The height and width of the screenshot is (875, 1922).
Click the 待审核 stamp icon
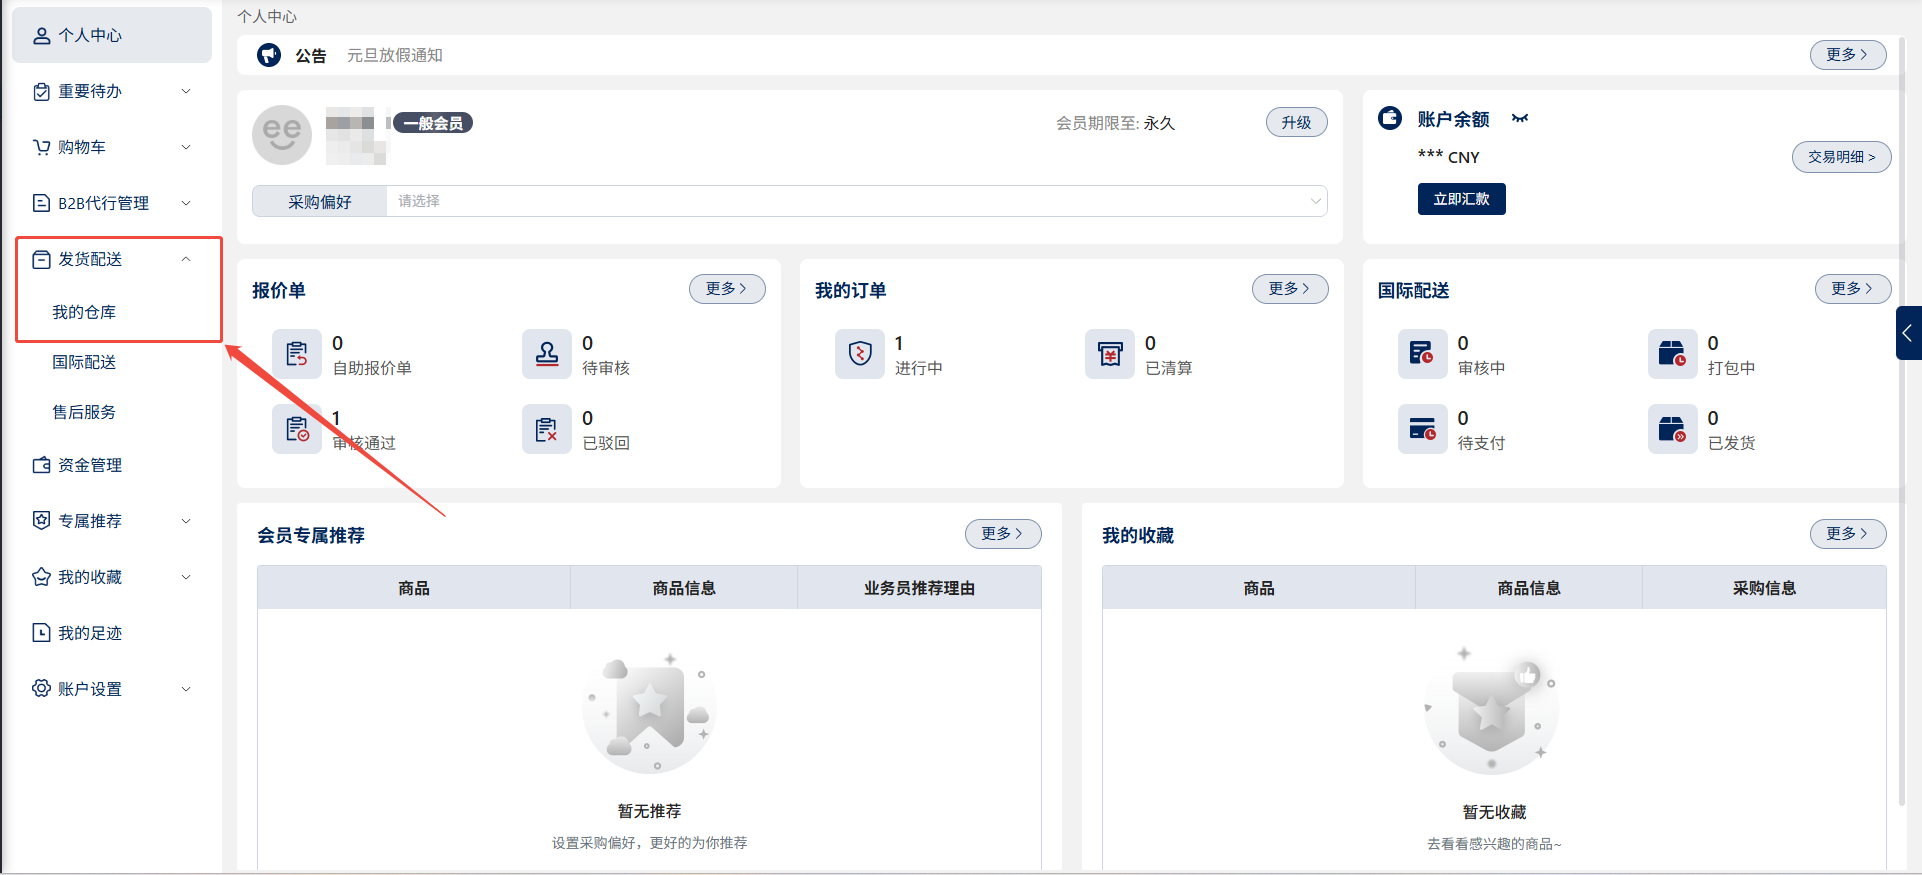[547, 354]
